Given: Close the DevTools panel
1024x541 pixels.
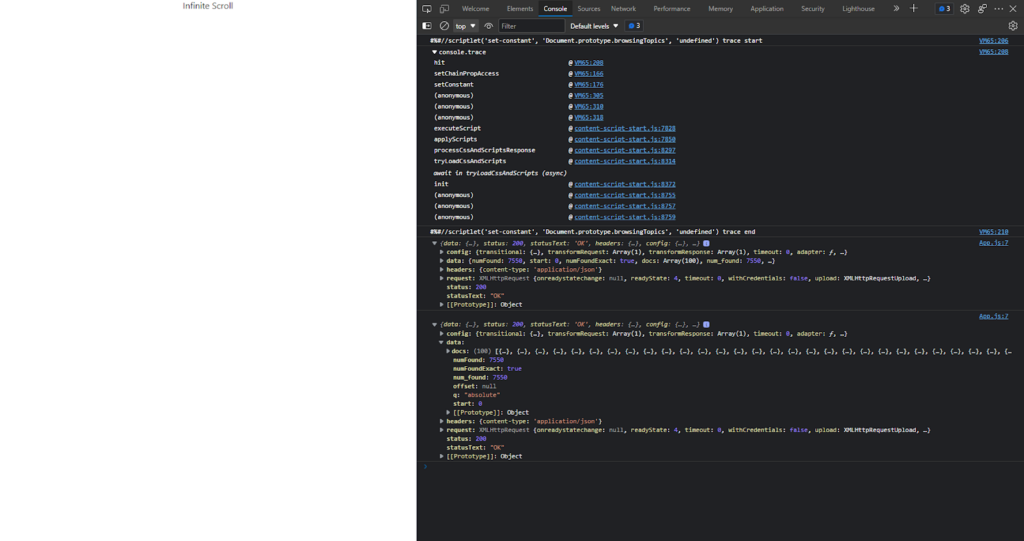Looking at the screenshot, I should coord(1014,8).
